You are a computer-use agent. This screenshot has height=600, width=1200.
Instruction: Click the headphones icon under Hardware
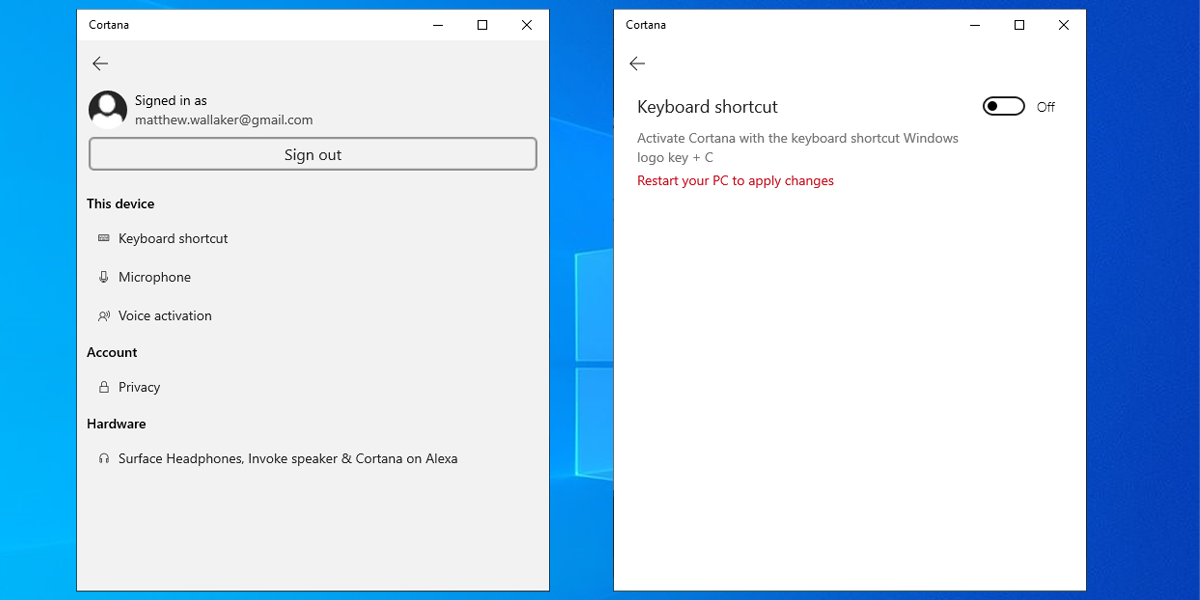click(104, 459)
